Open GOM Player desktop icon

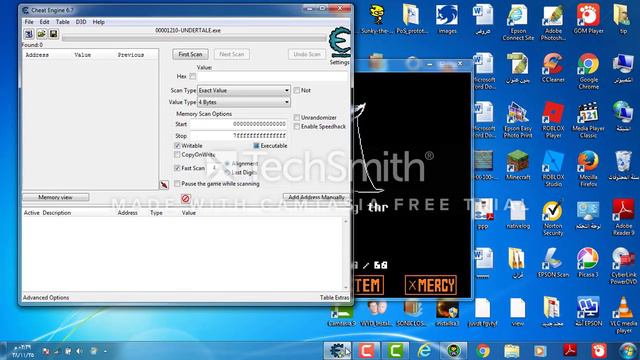click(588, 19)
